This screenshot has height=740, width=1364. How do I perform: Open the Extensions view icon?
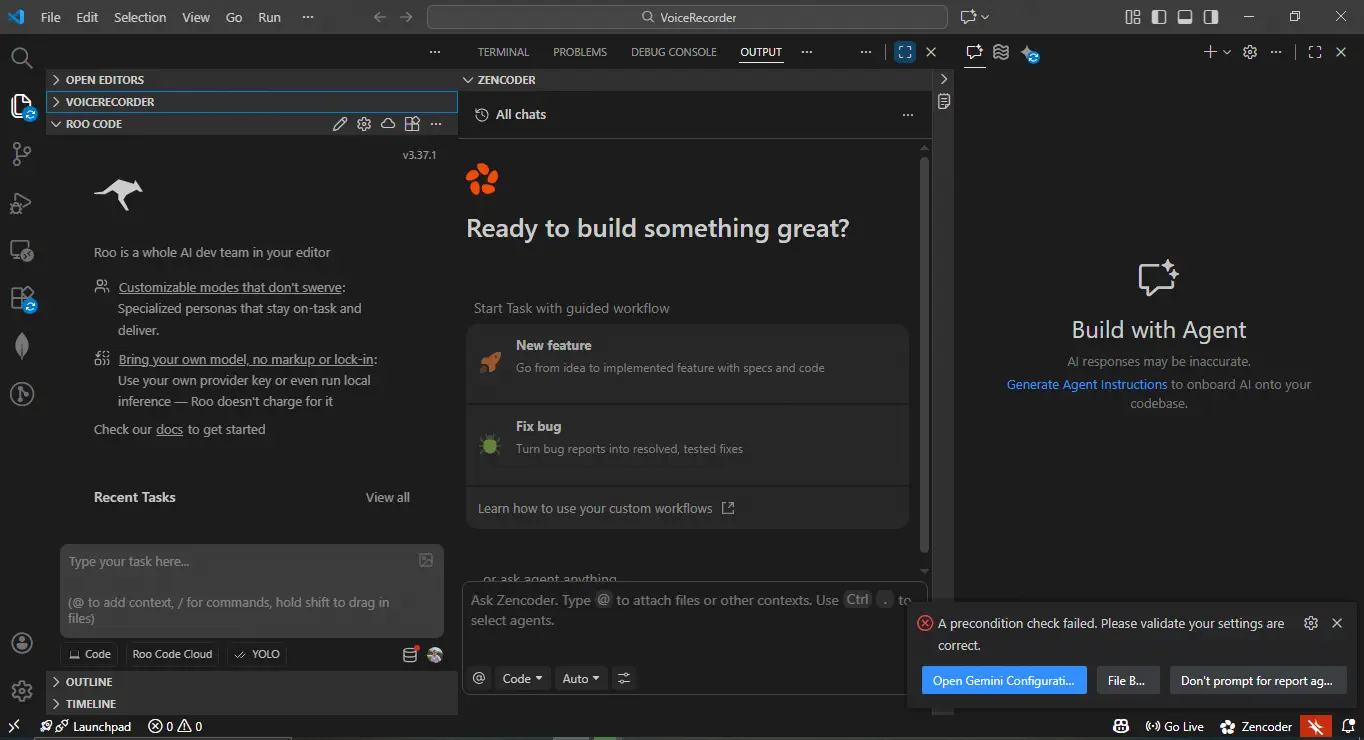click(22, 298)
